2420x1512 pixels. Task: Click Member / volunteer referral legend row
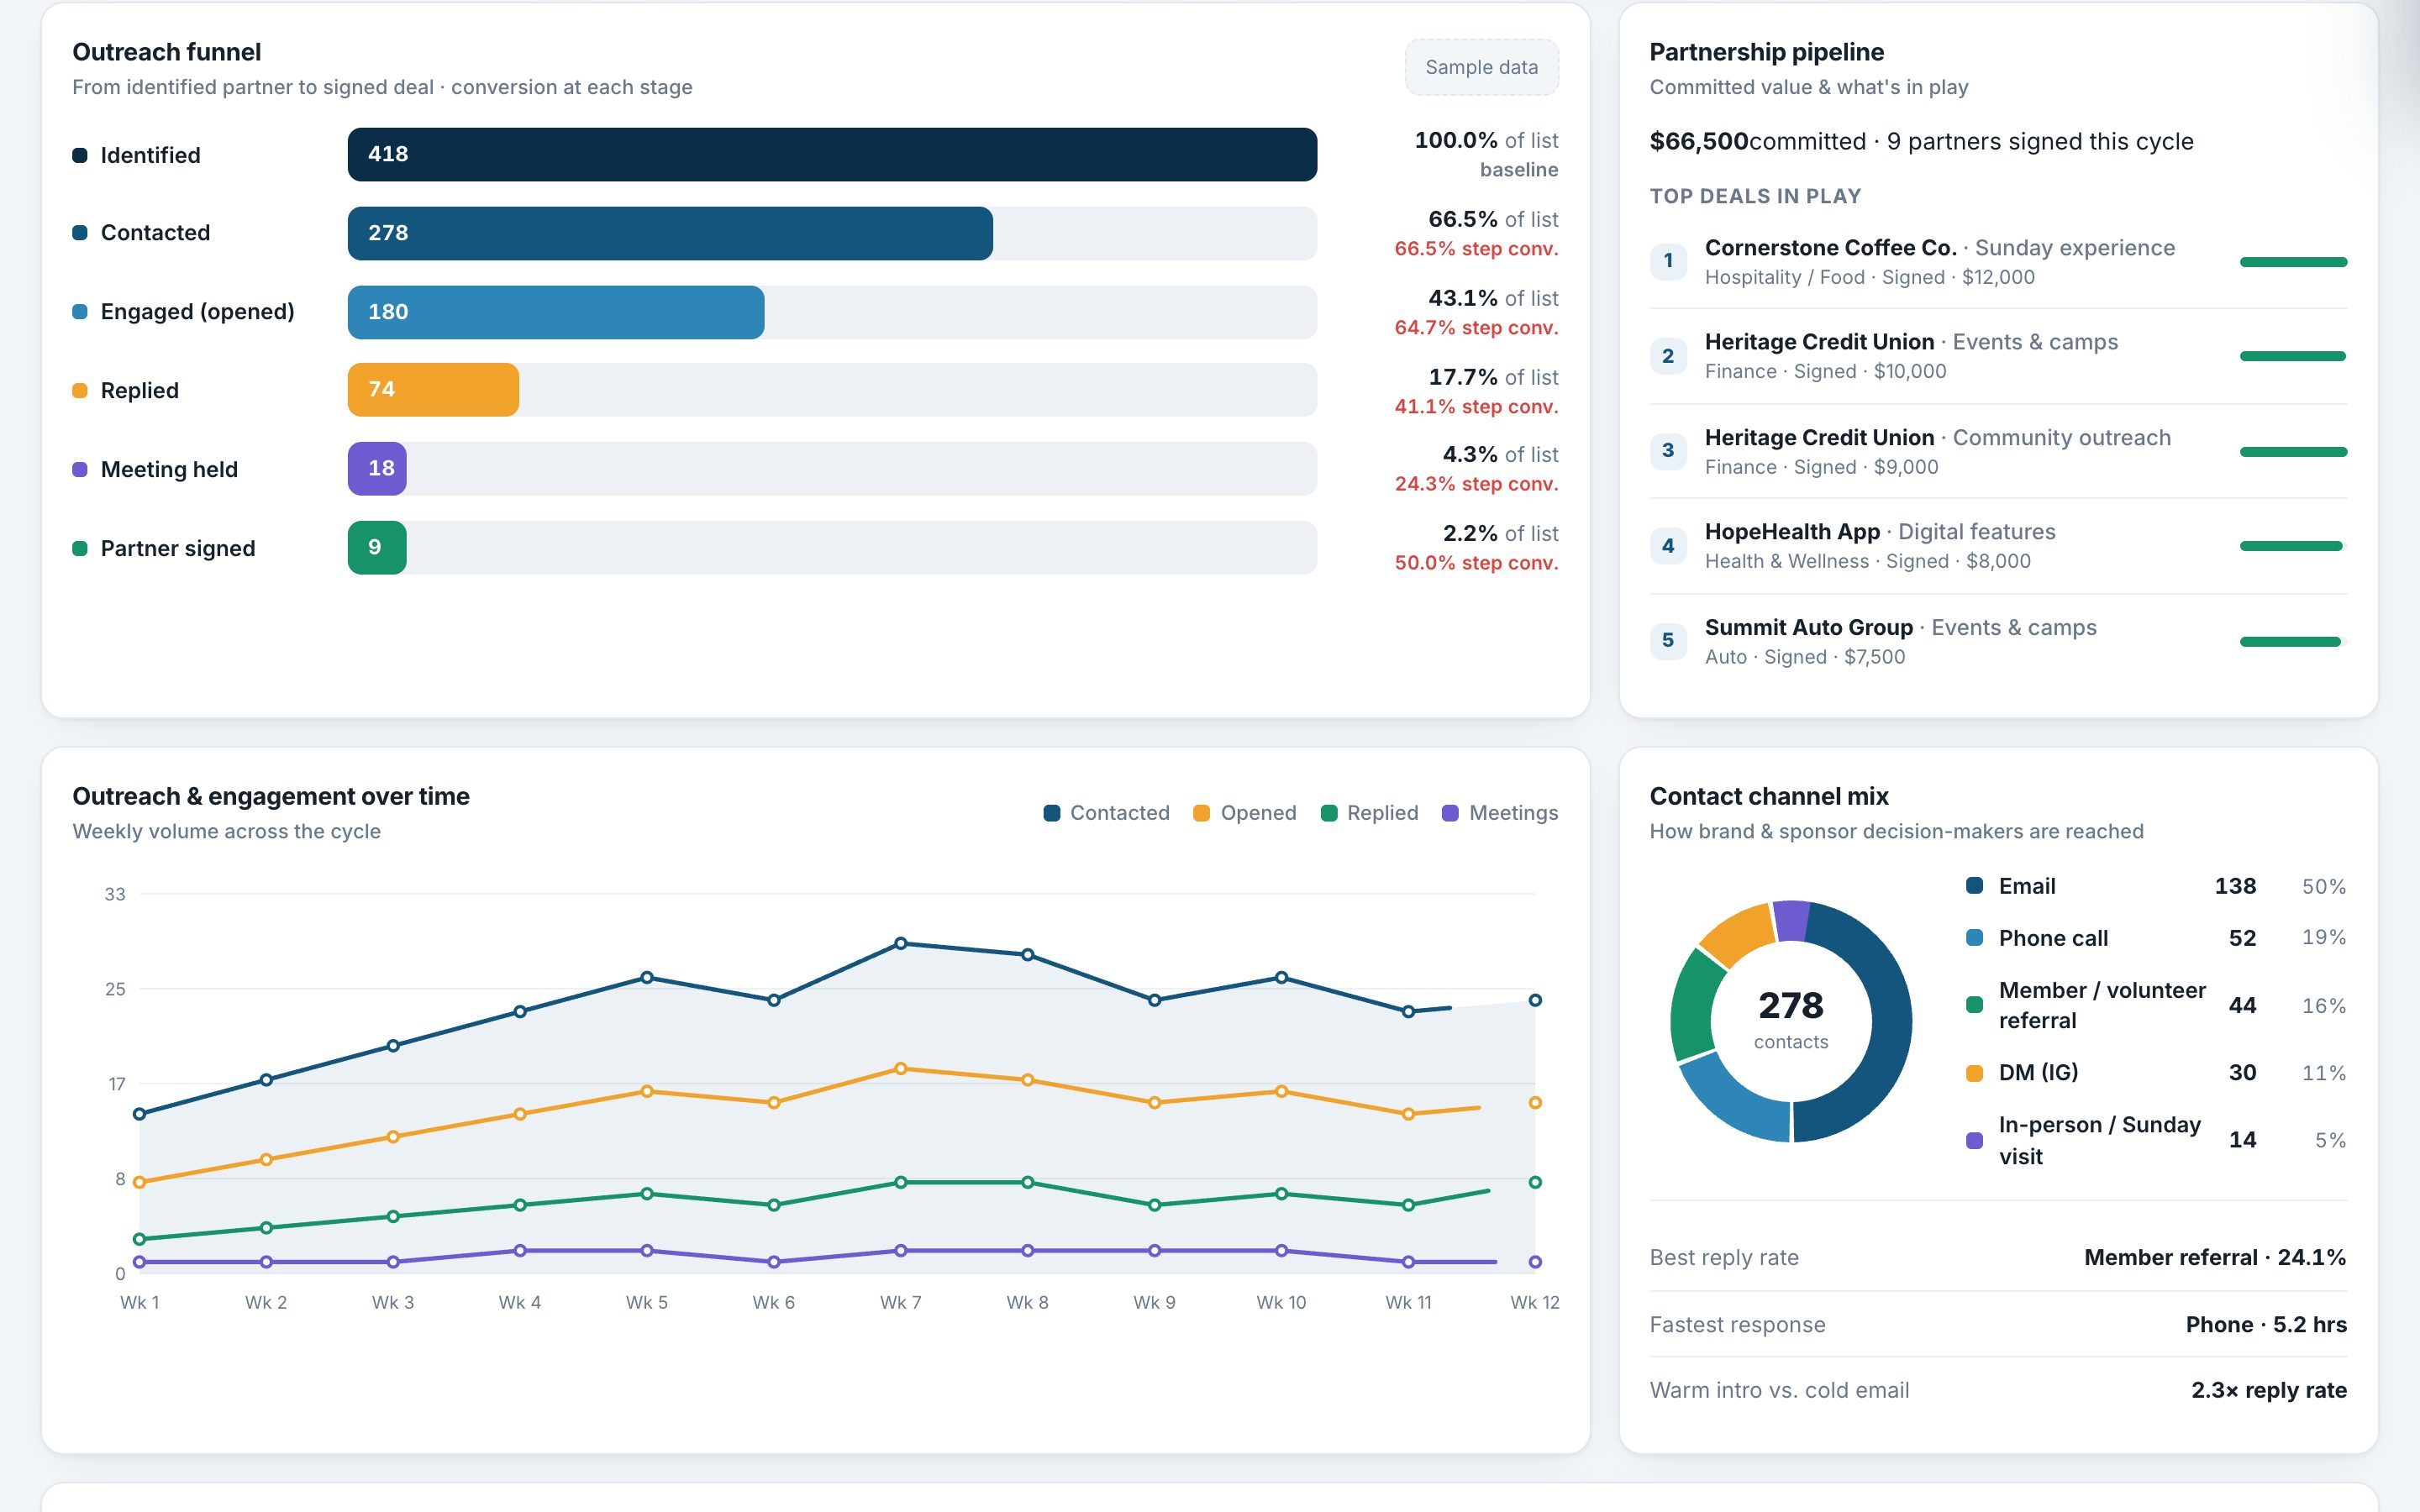pos(2156,1005)
